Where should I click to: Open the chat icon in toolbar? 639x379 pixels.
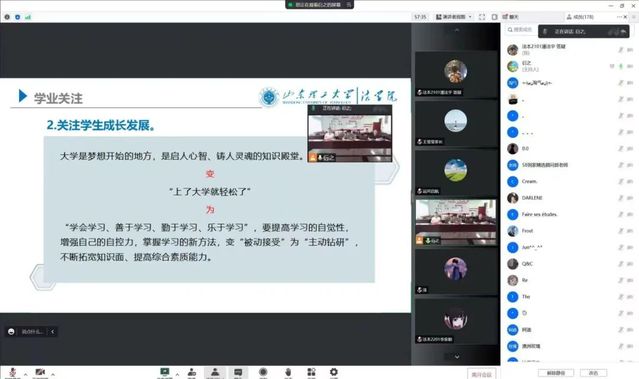tap(238, 372)
